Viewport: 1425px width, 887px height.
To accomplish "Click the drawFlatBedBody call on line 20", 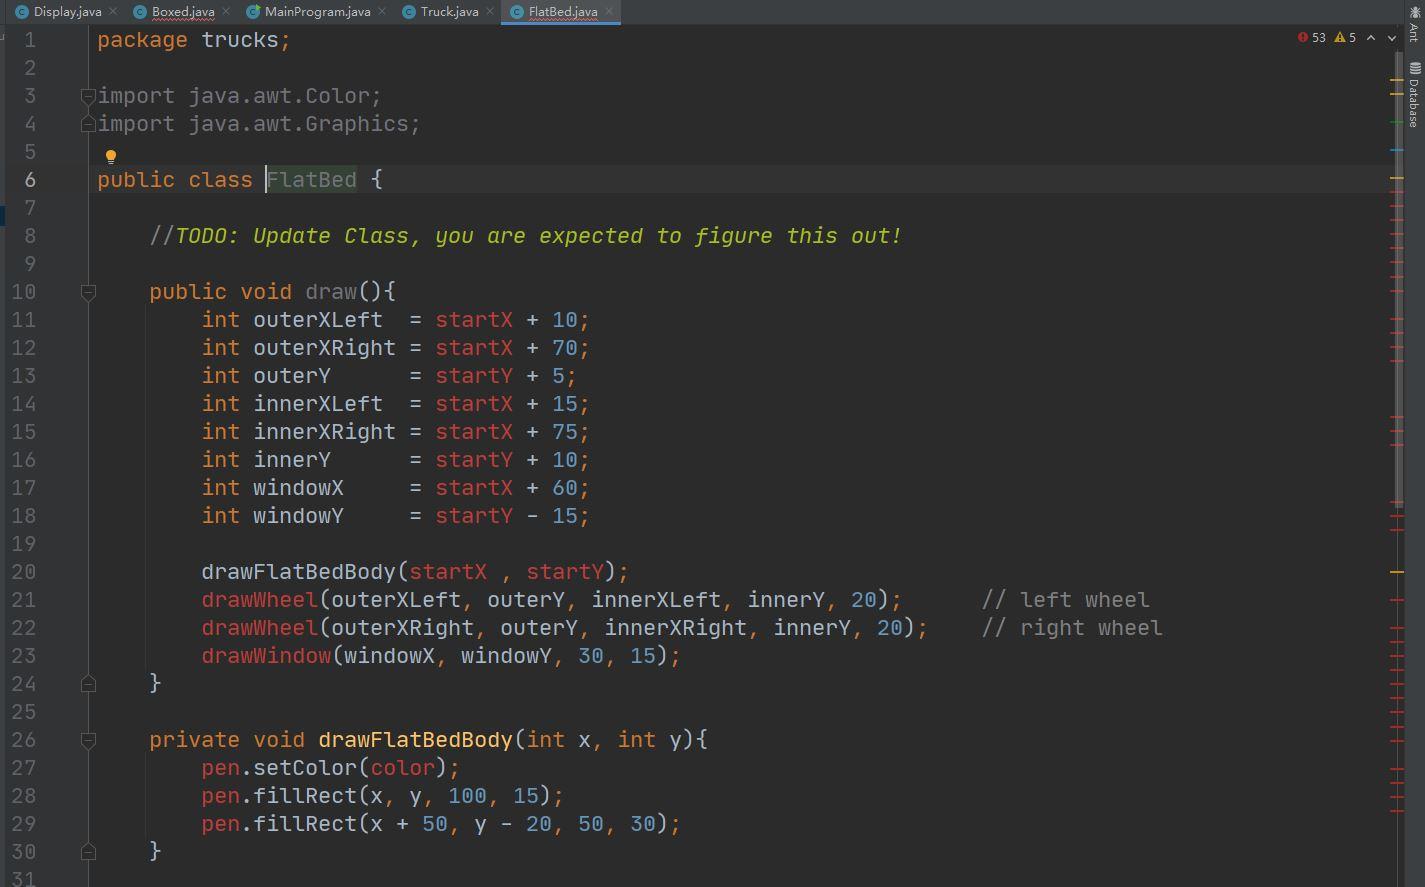I will (x=298, y=572).
